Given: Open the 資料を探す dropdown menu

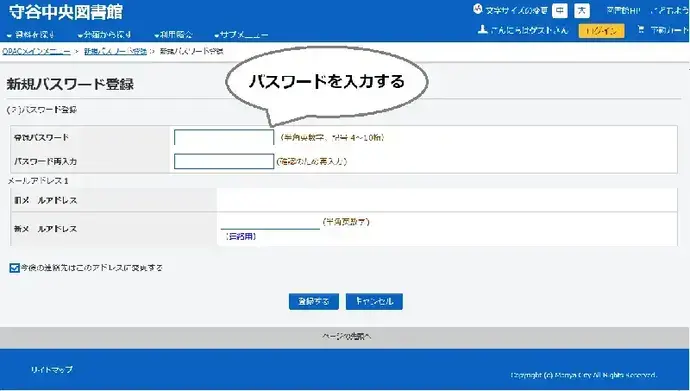Looking at the screenshot, I should point(31,35).
